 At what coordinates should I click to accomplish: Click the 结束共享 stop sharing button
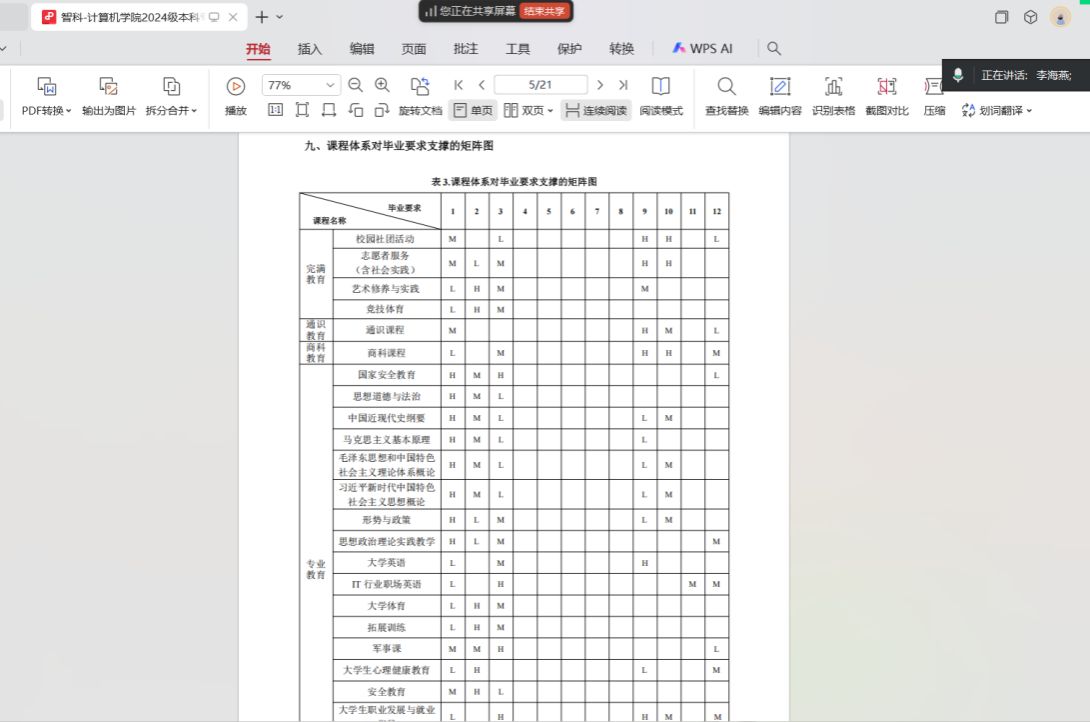tap(545, 11)
